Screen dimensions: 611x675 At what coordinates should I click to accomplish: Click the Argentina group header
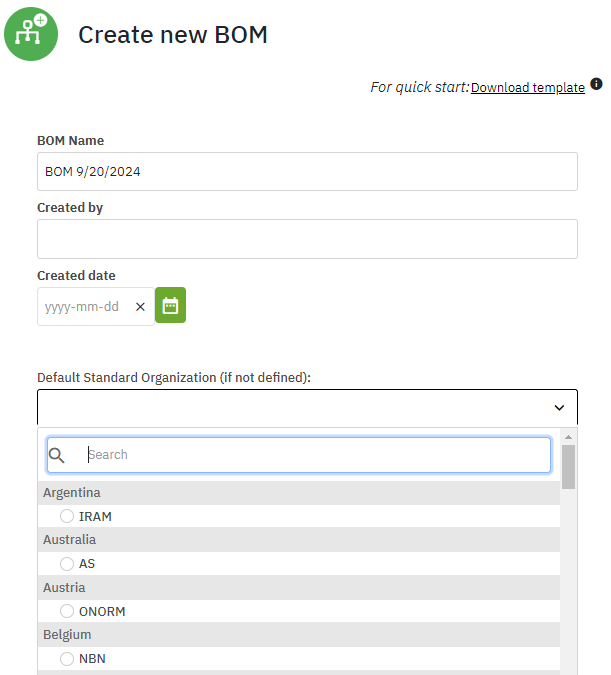point(71,493)
